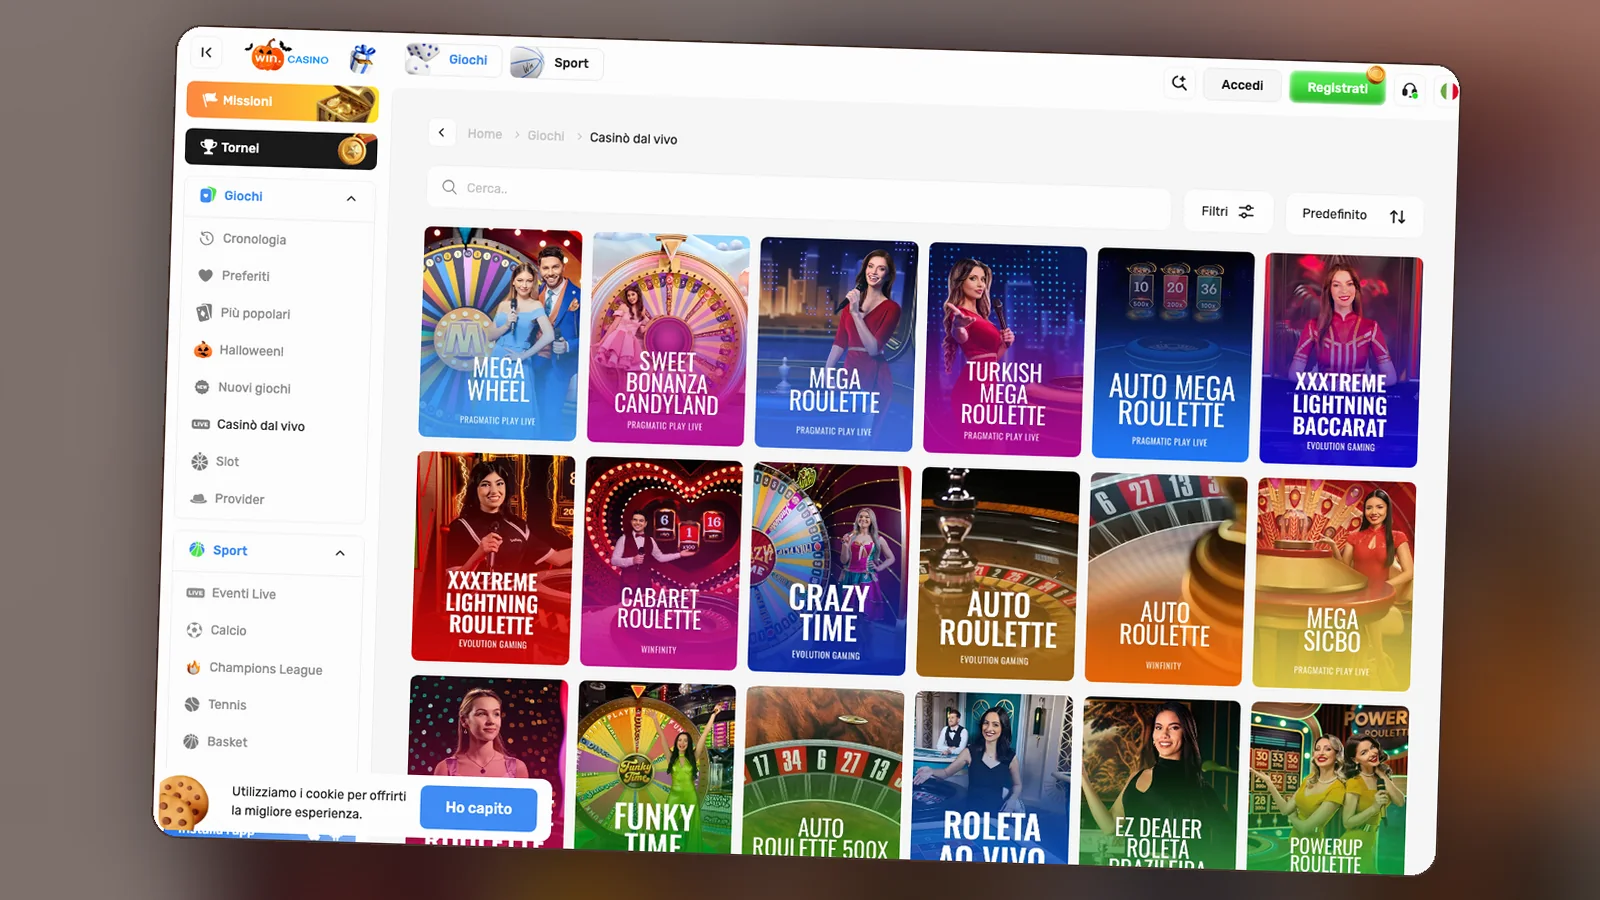The height and width of the screenshot is (900, 1600).
Task: Open the Predefinito sorting dropdown
Action: 1354,215
